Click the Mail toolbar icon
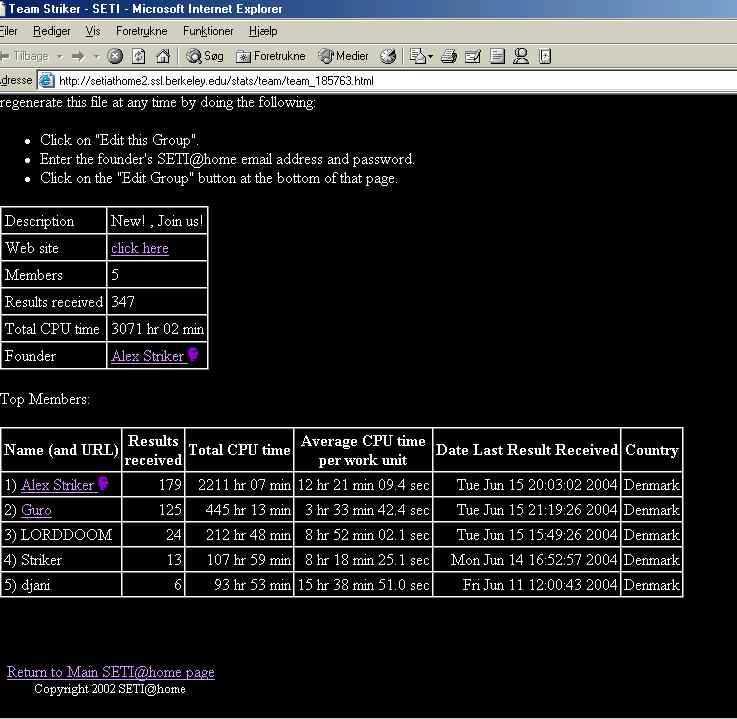 (x=417, y=56)
